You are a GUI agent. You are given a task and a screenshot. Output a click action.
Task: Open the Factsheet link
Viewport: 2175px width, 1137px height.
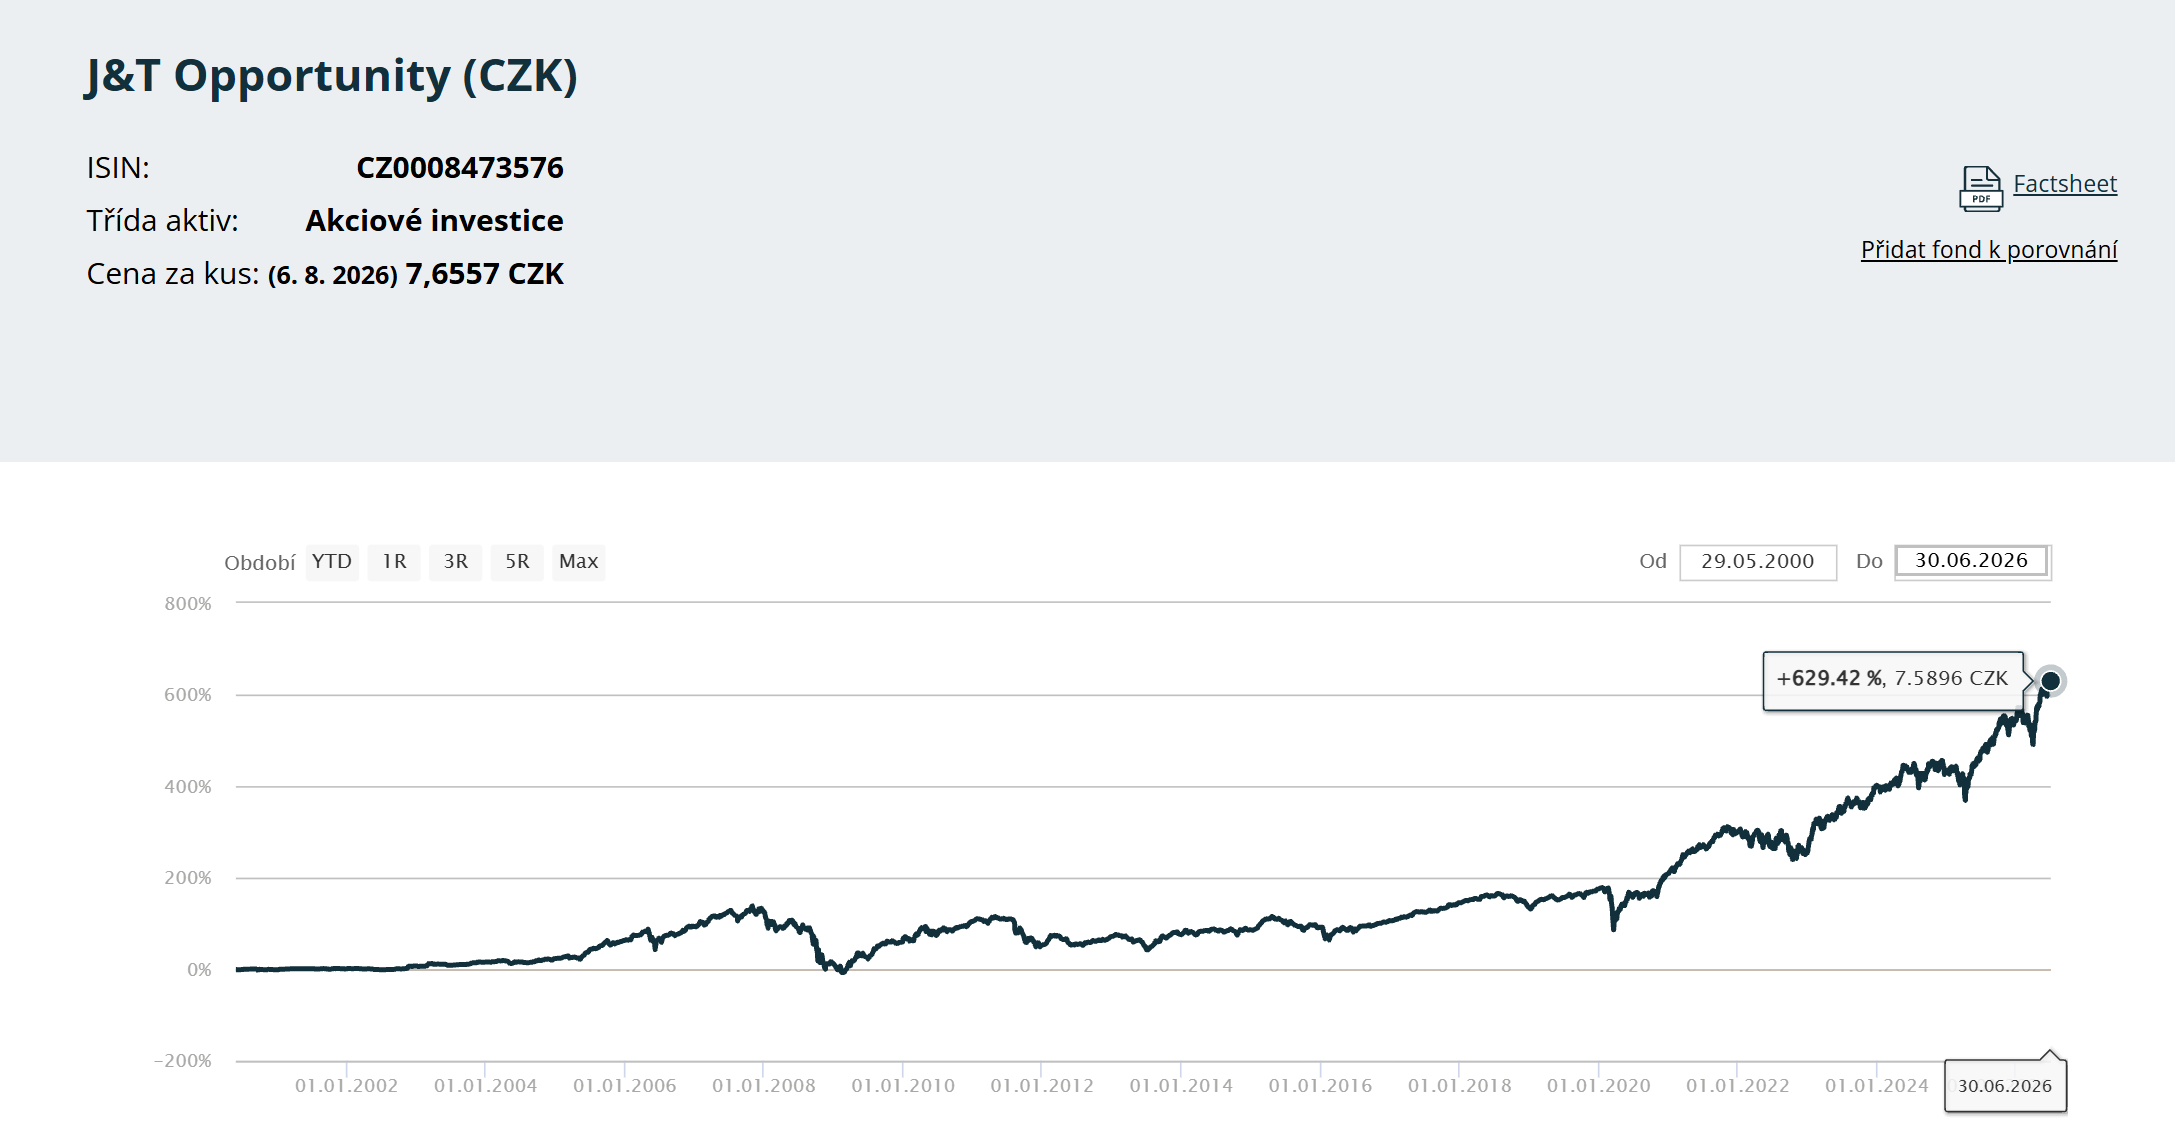pos(2065,184)
